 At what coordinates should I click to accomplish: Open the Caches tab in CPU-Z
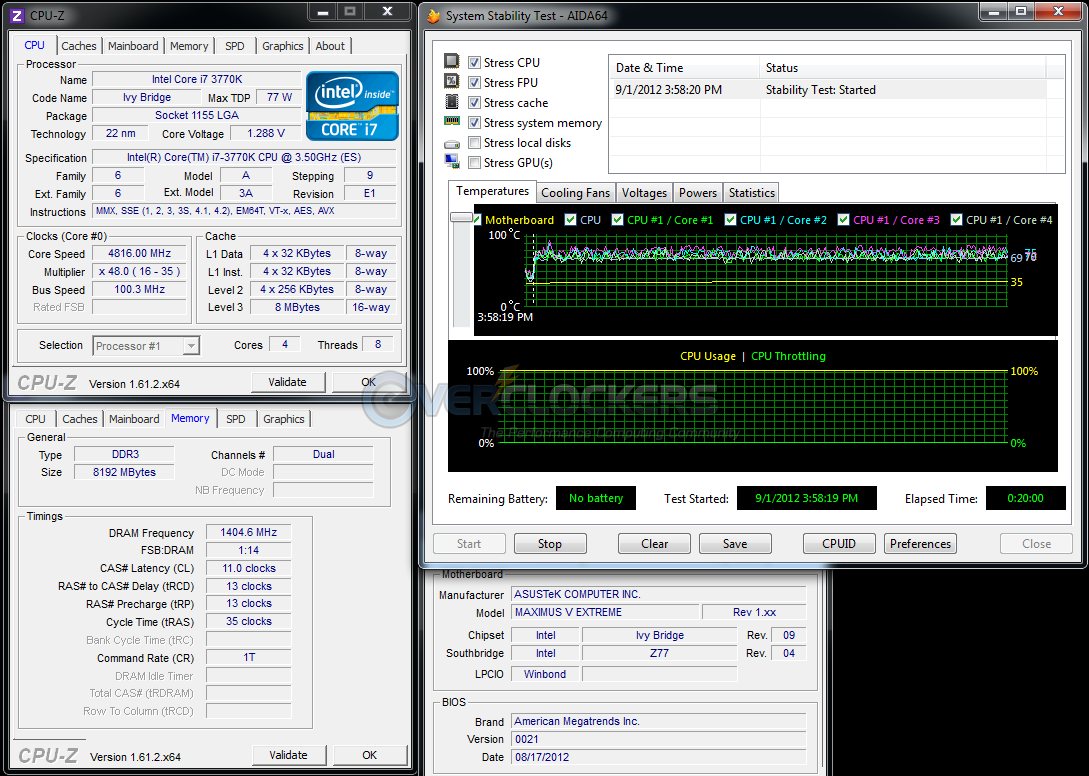[79, 46]
